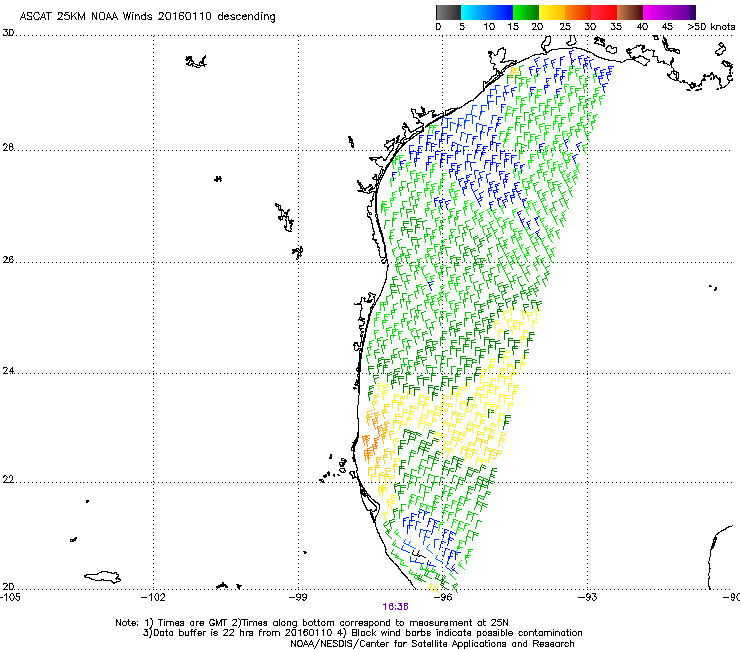This screenshot has width=740, height=650.
Task: Click the latitude label '28'
Action: 8,148
